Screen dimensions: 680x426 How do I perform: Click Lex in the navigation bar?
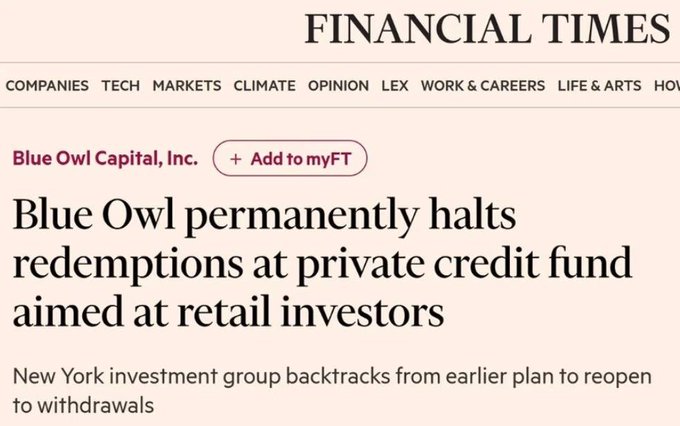395,85
